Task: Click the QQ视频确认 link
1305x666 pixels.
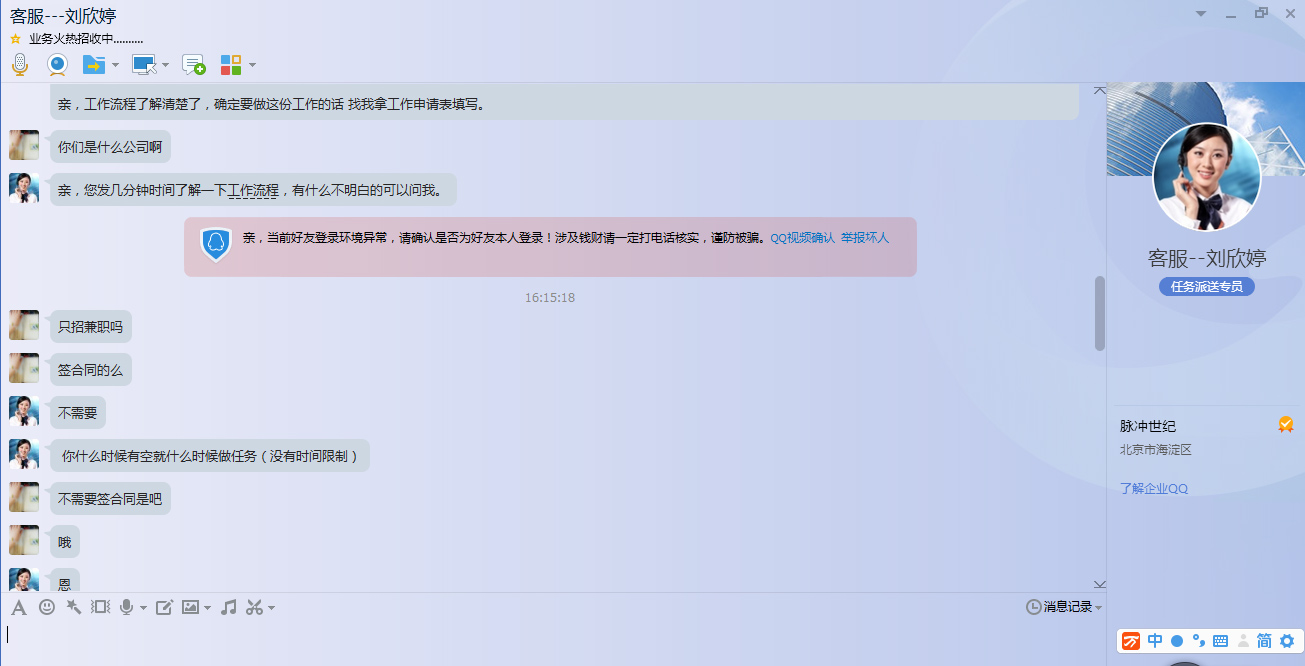Action: pos(802,238)
